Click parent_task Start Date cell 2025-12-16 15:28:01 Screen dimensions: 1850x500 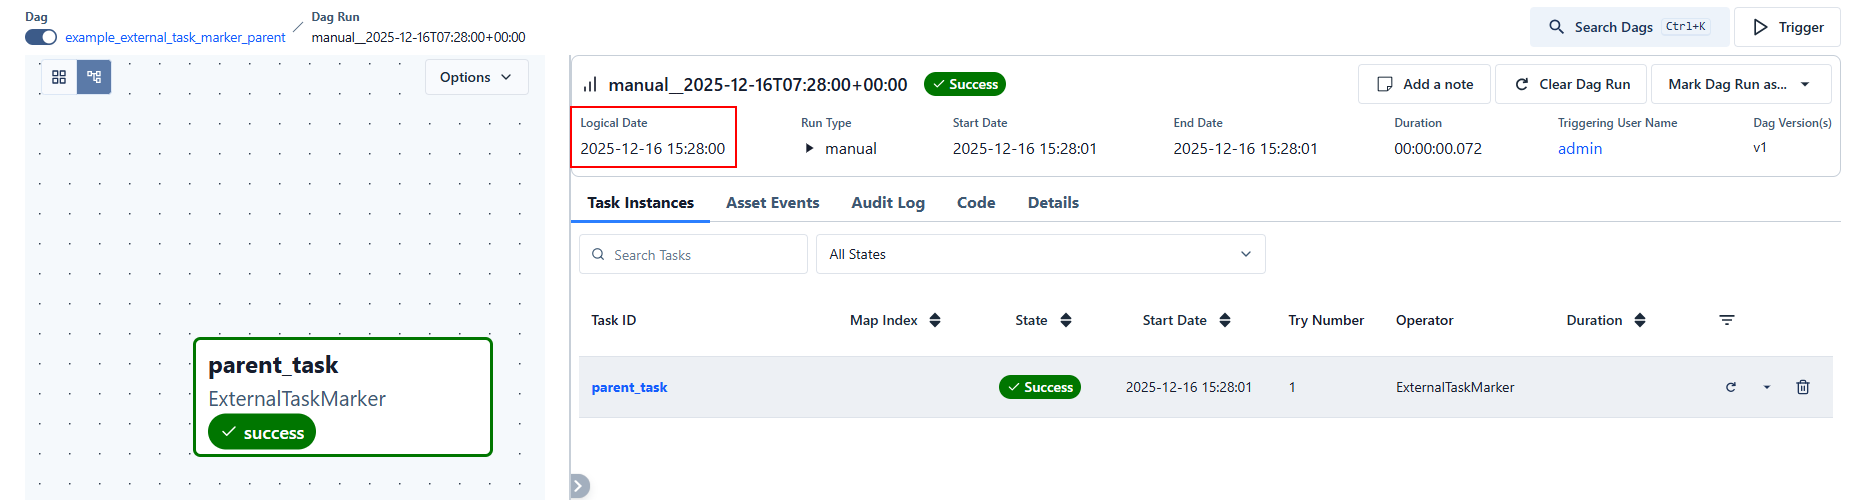point(1189,387)
